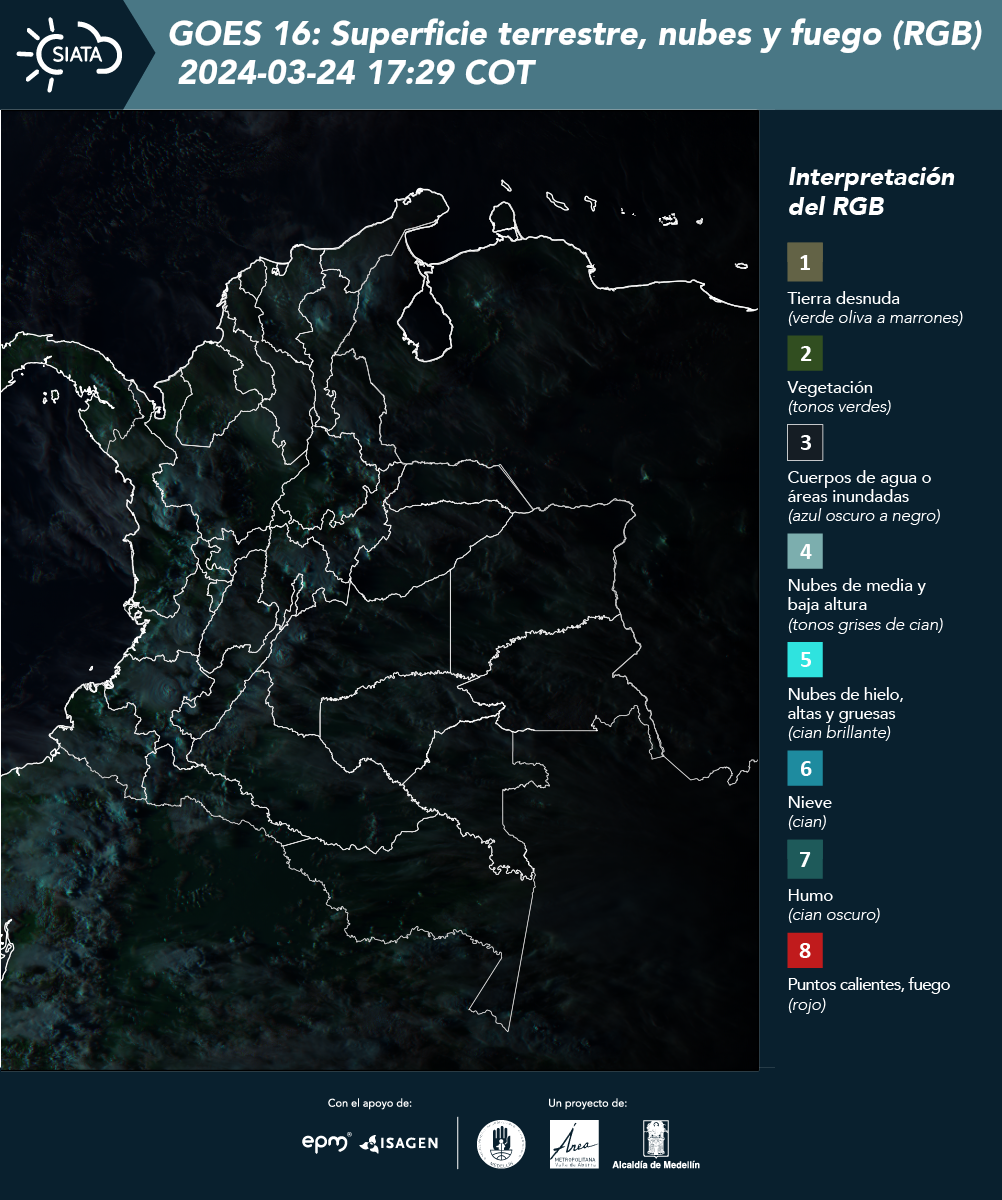Click the EPM logo in footer
The height and width of the screenshot is (1200, 1002).
[327, 1141]
